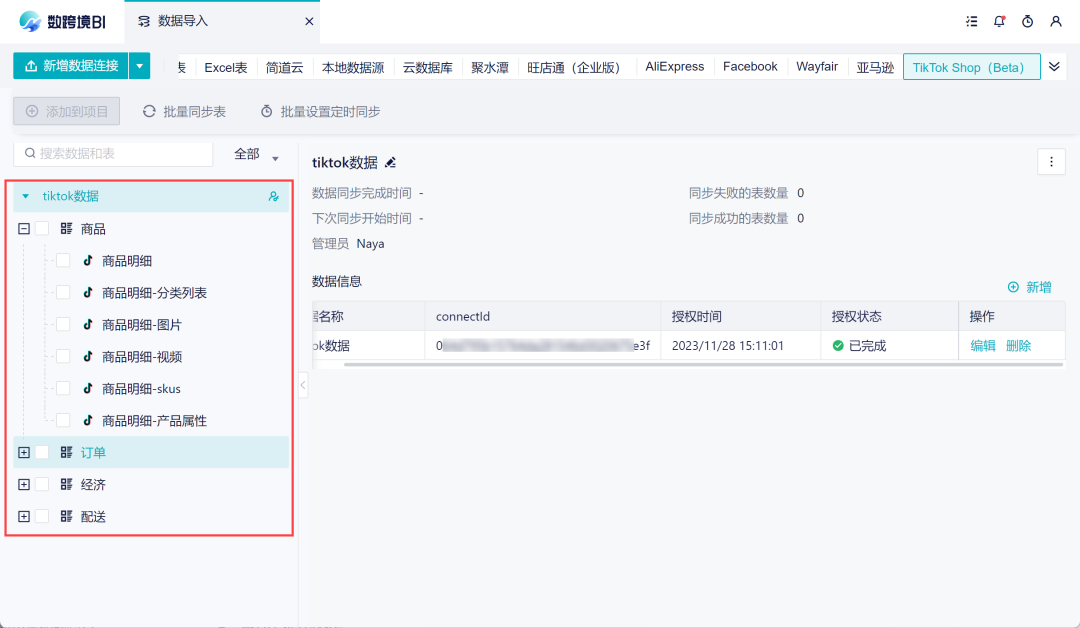Select the 订单 checkbox

coord(42,453)
